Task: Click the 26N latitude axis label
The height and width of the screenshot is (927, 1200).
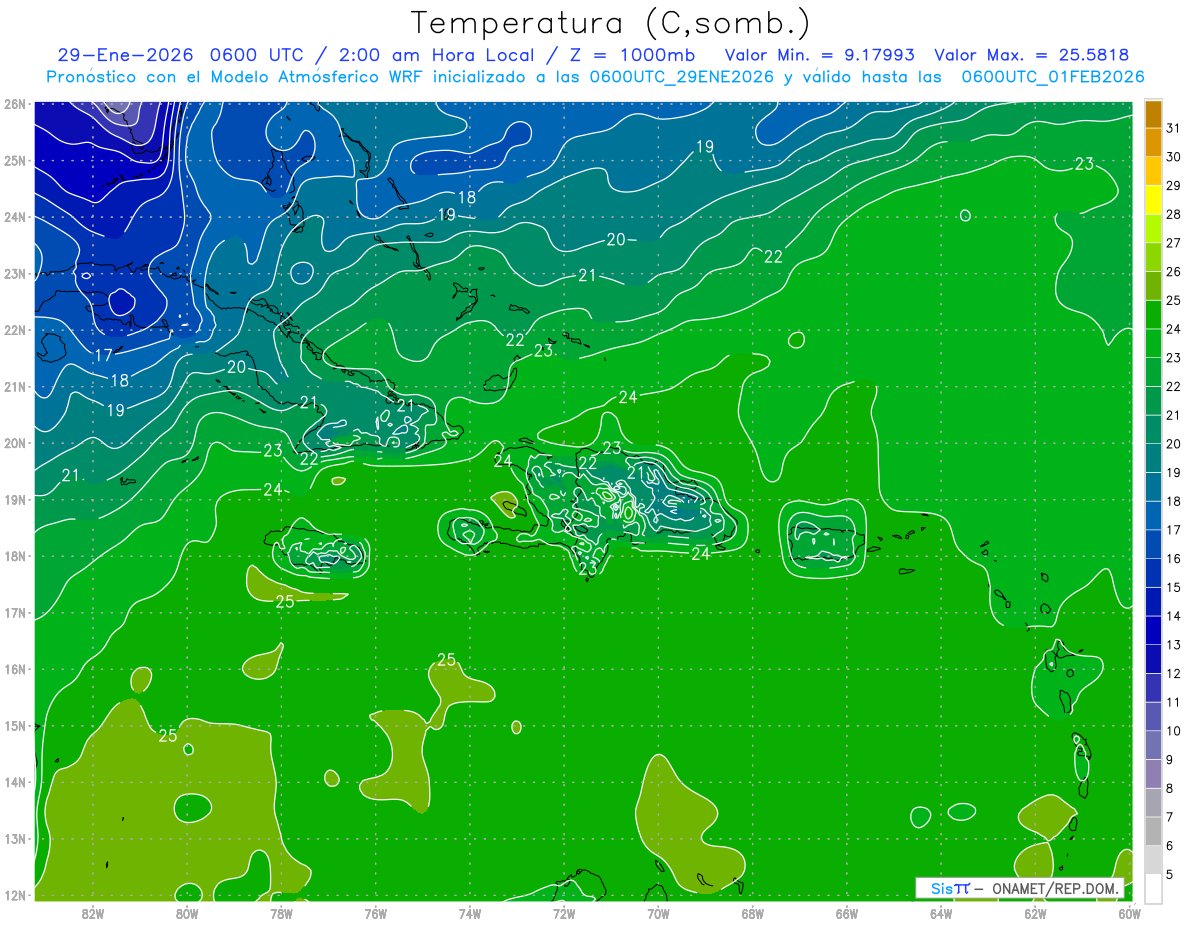Action: point(15,104)
